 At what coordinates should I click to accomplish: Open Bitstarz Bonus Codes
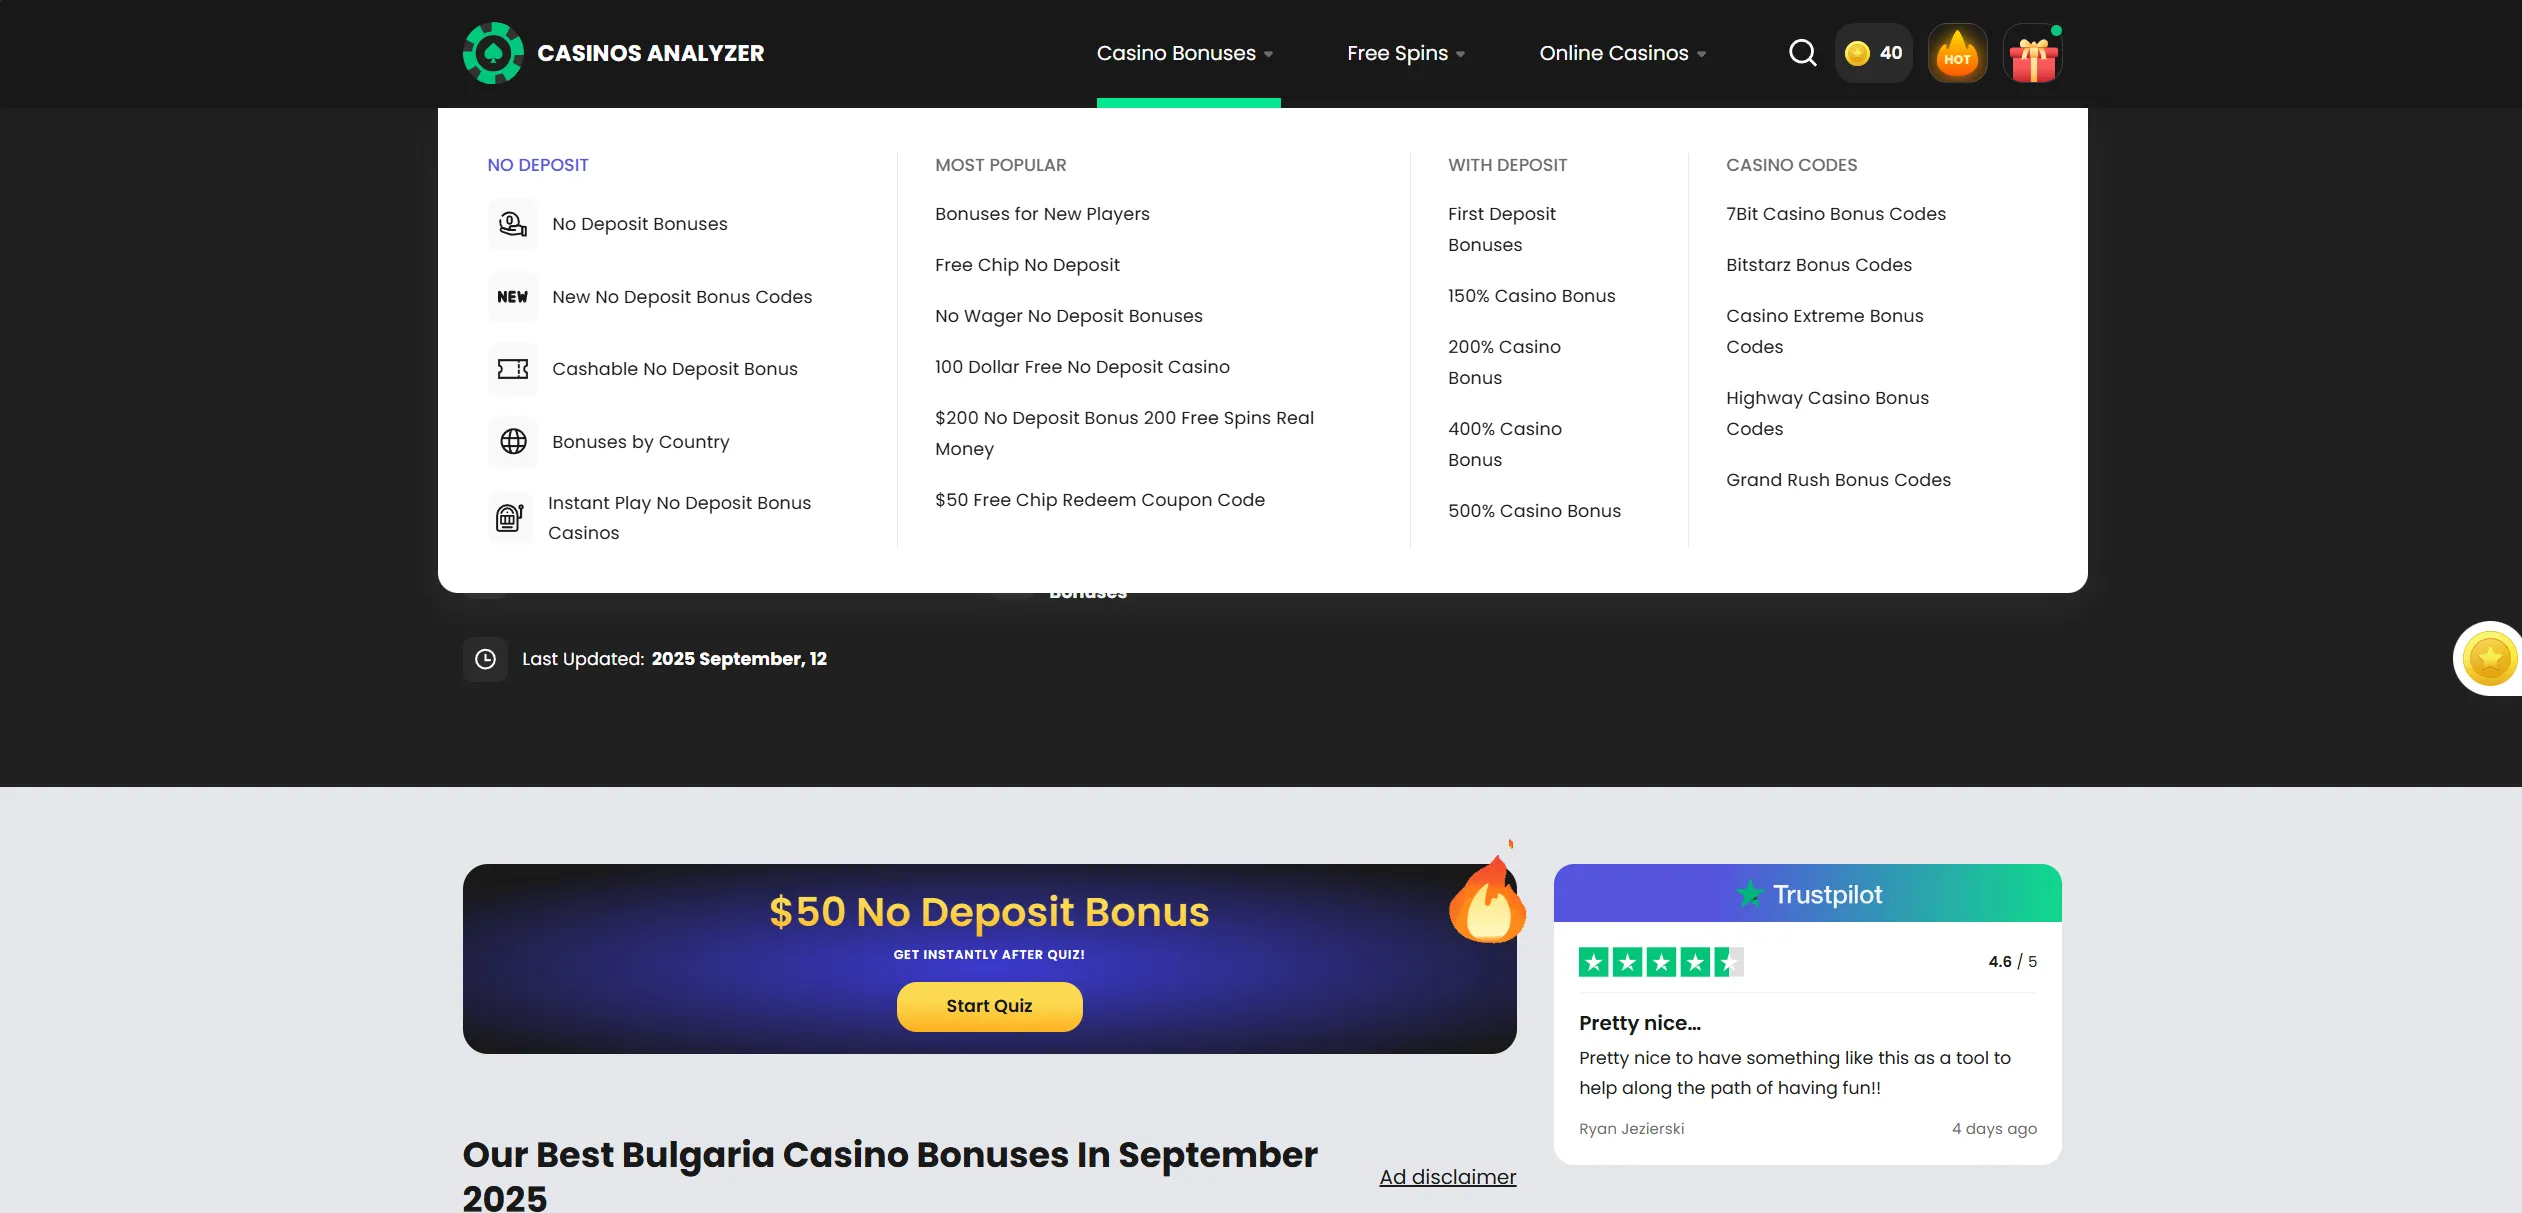click(1818, 265)
